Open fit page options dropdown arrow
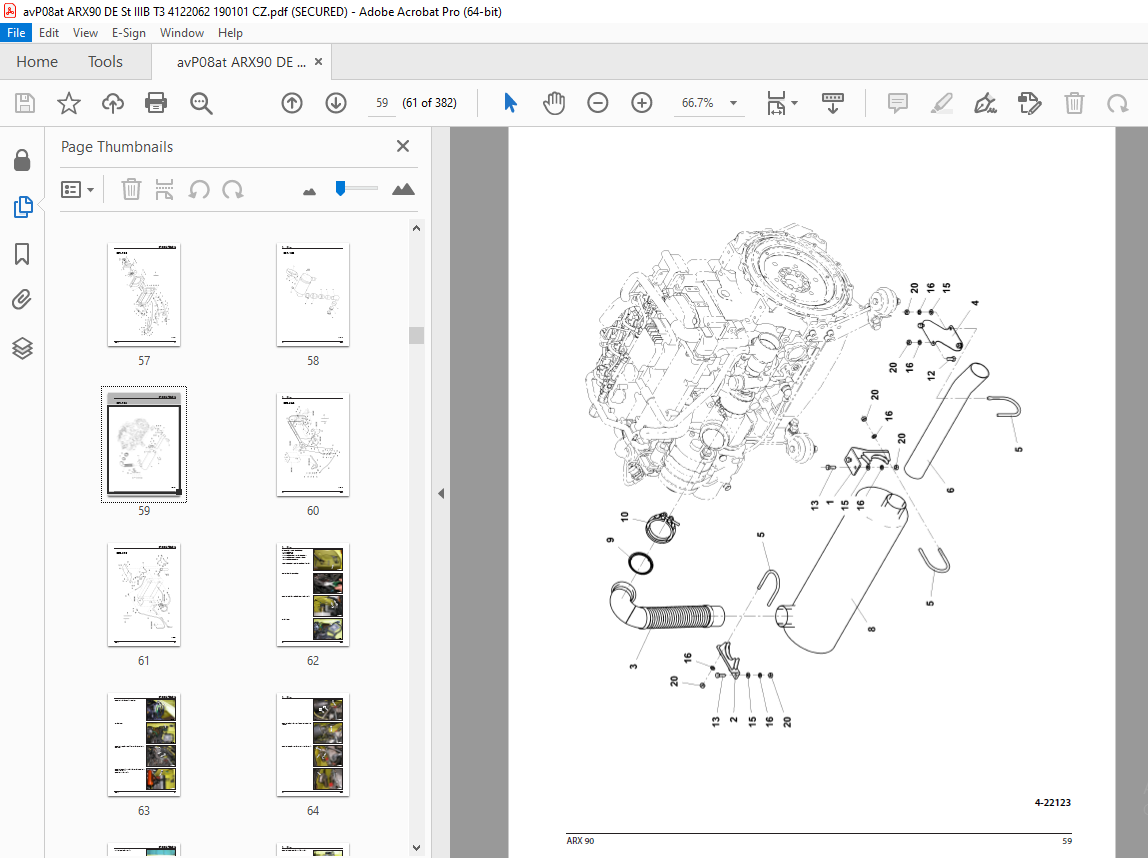The image size is (1148, 858). 794,103
